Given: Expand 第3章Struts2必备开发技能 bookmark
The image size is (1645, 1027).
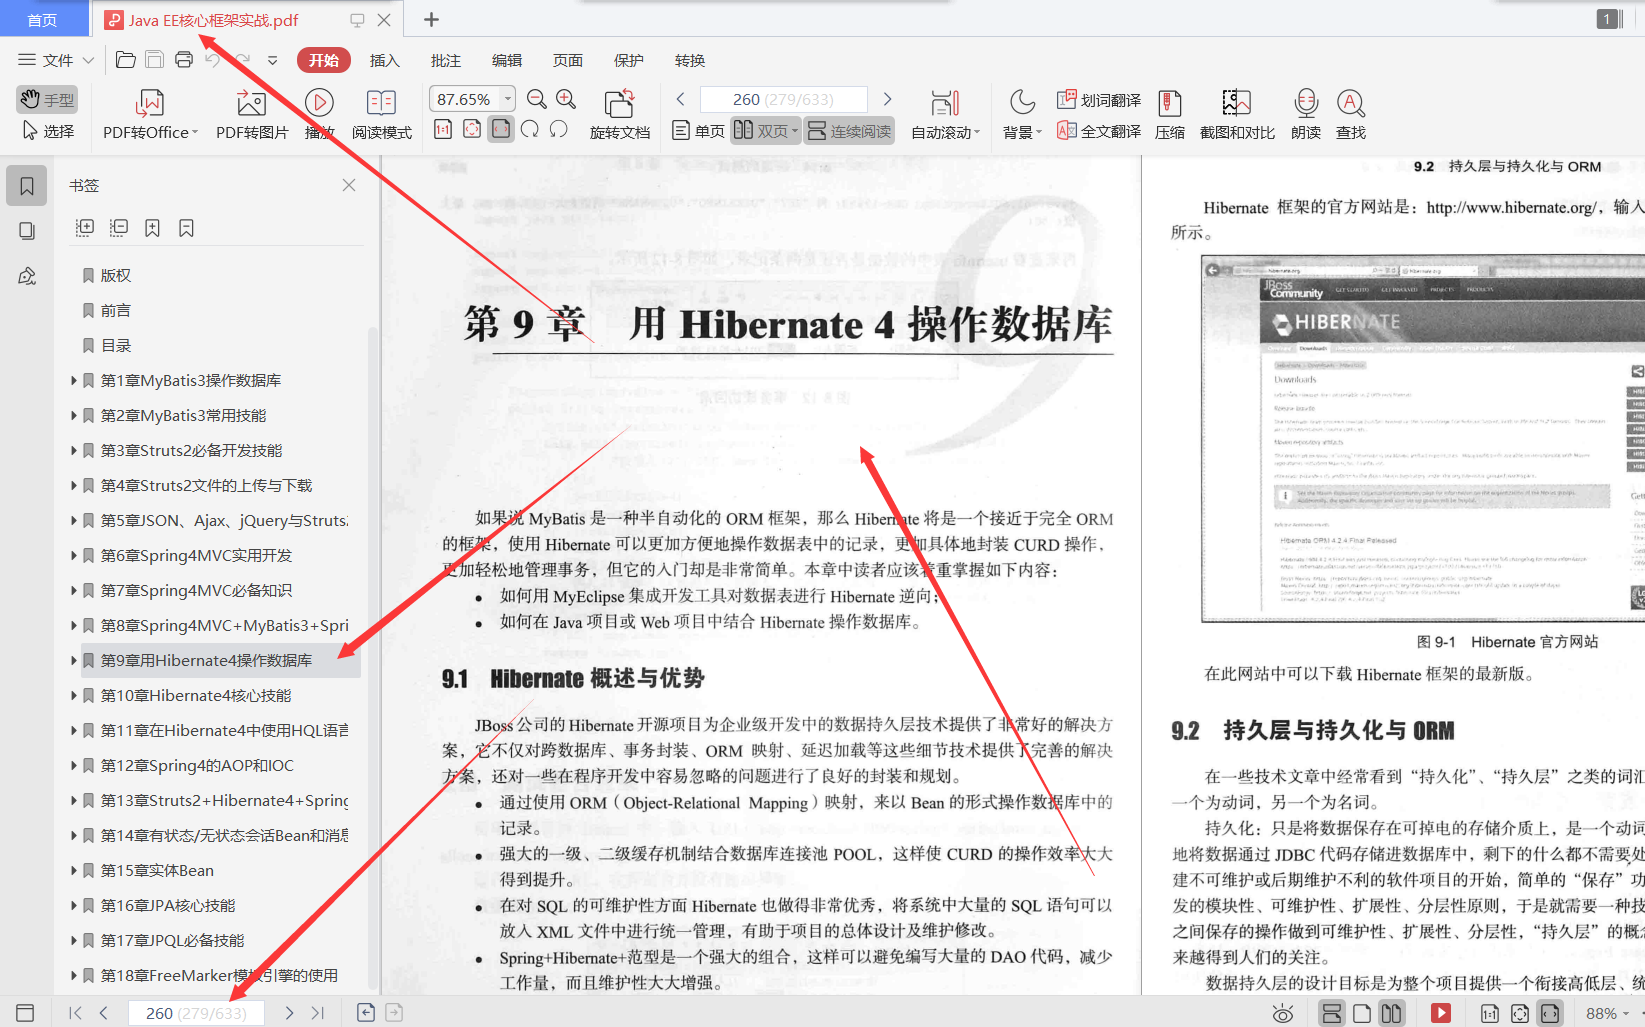Looking at the screenshot, I should (74, 450).
